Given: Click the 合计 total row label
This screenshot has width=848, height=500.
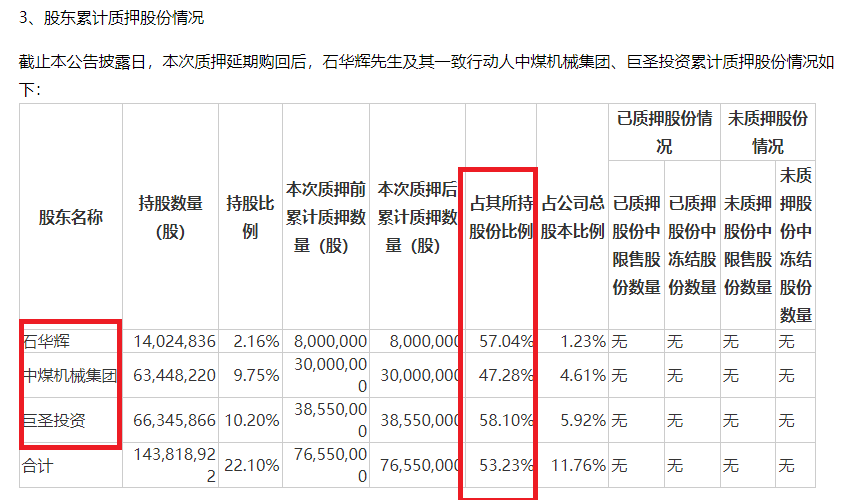Looking at the screenshot, I should tap(38, 465).
